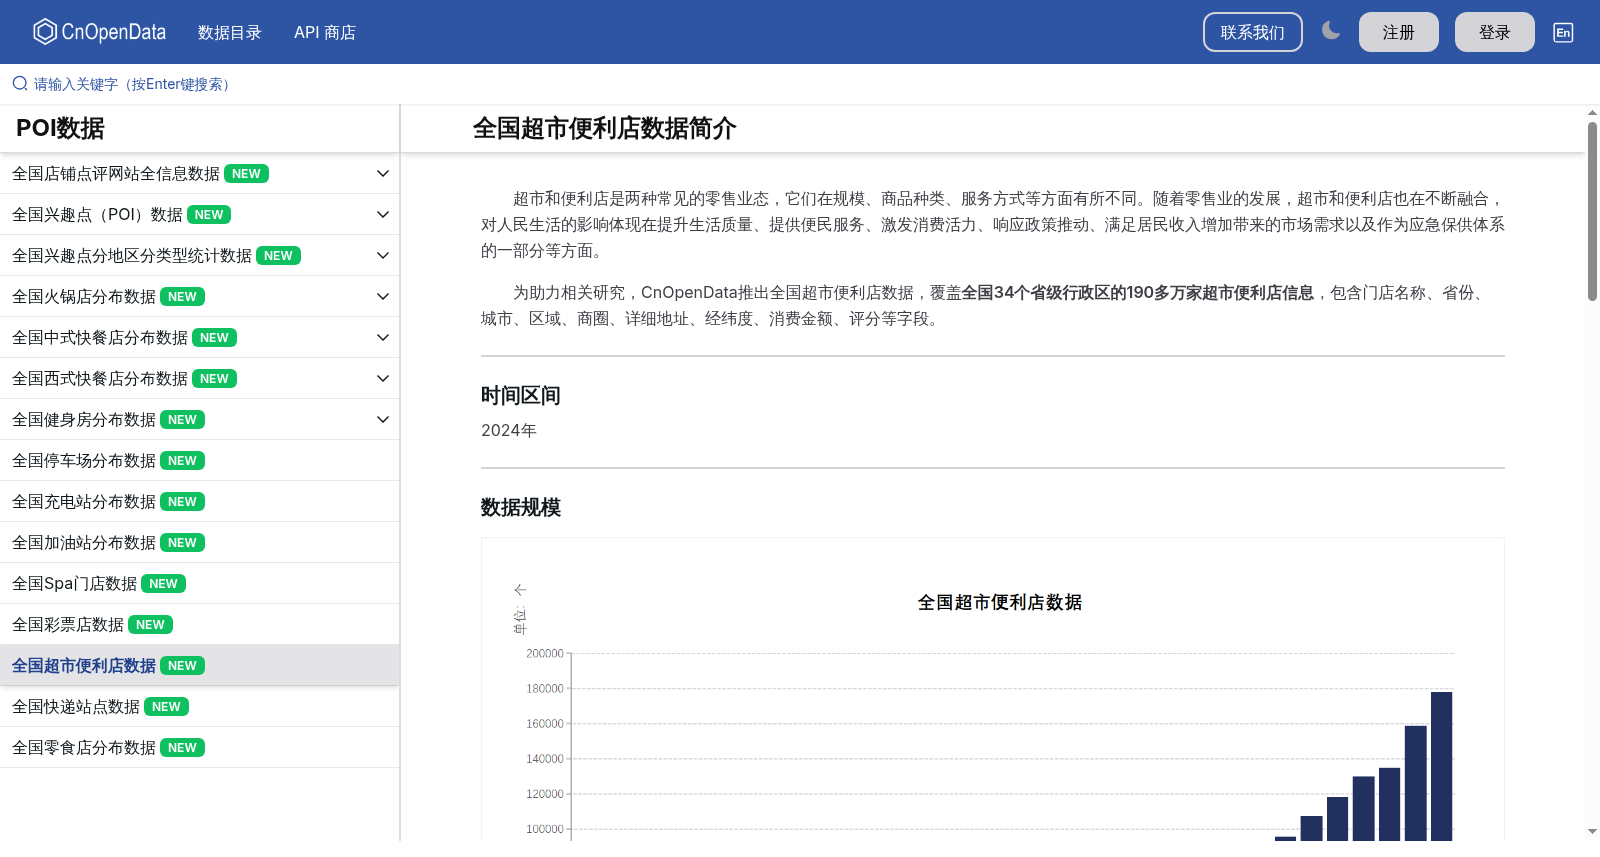Select 全国充电站分布数据 in sidebar
The height and width of the screenshot is (857, 1600).
pos(199,502)
